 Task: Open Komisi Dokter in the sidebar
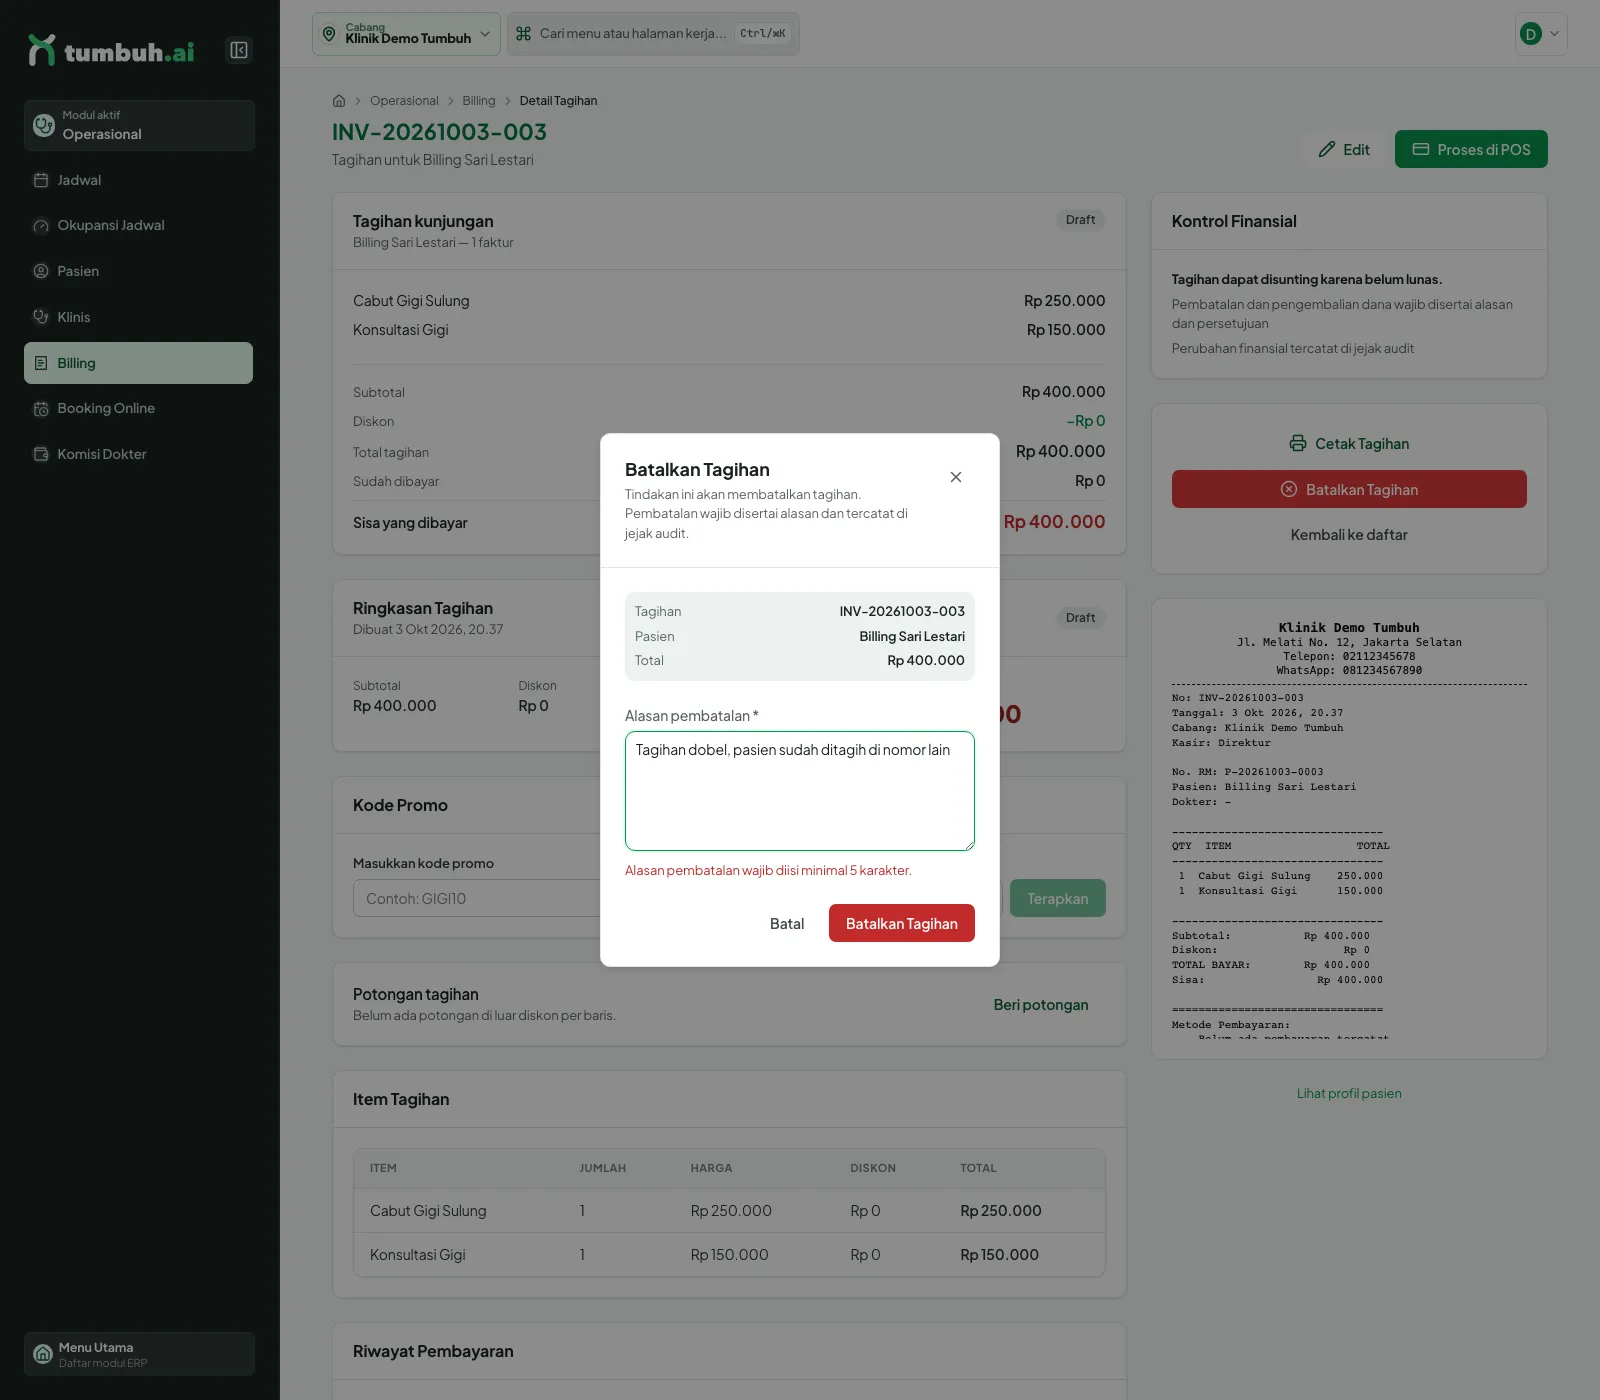click(x=138, y=454)
